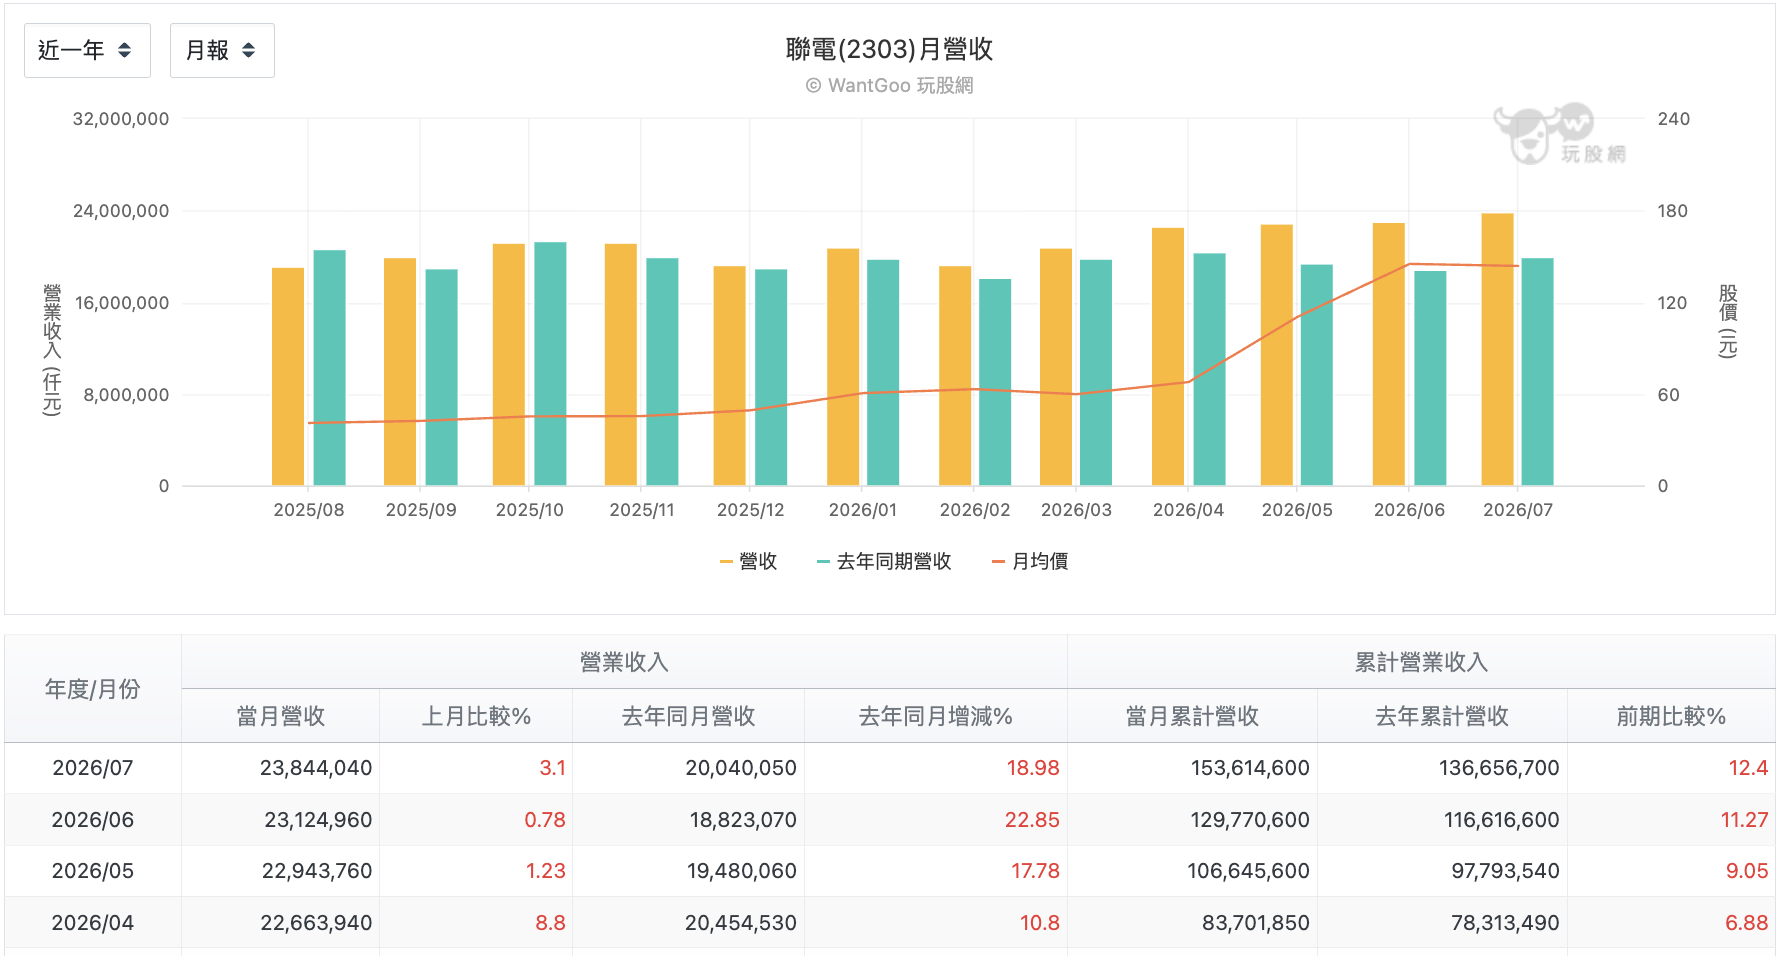Click the teal 2025/10 last-year revenue bar
1778x956 pixels.
pos(550,364)
